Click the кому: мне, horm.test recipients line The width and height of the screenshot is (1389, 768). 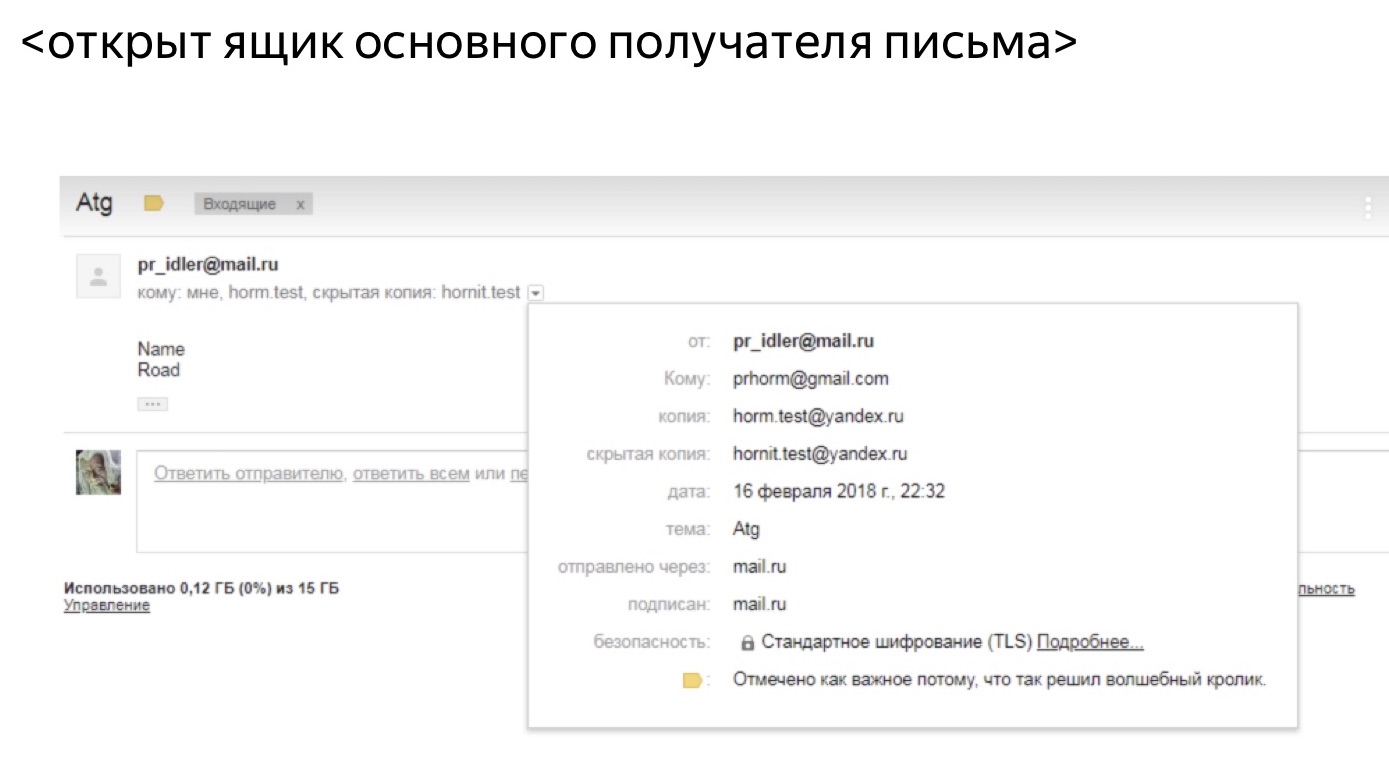tap(329, 293)
